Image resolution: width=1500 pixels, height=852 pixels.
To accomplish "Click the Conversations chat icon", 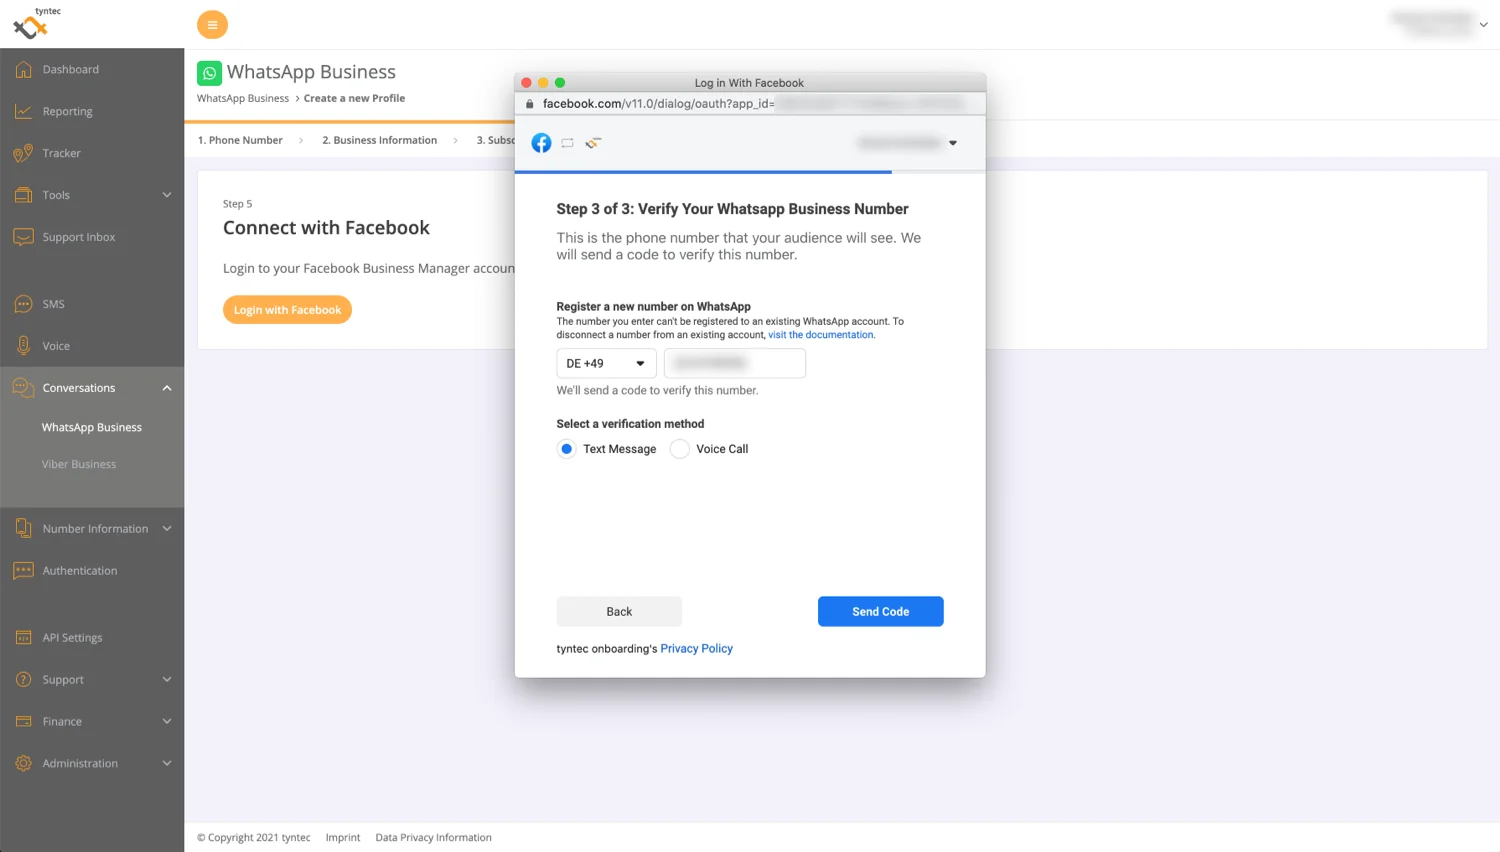I will 23,388.
